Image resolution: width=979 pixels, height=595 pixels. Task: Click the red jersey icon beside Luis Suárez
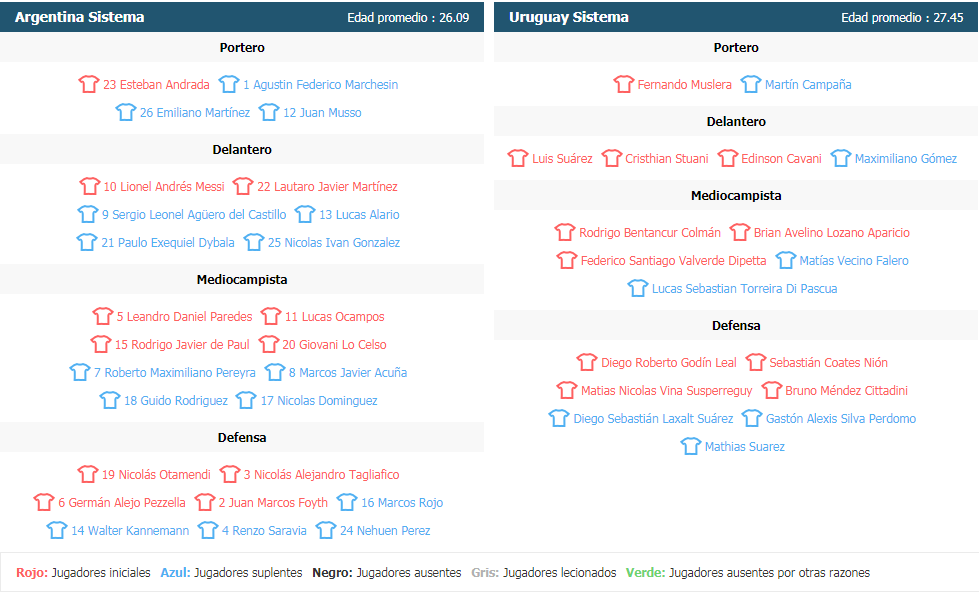(x=518, y=159)
